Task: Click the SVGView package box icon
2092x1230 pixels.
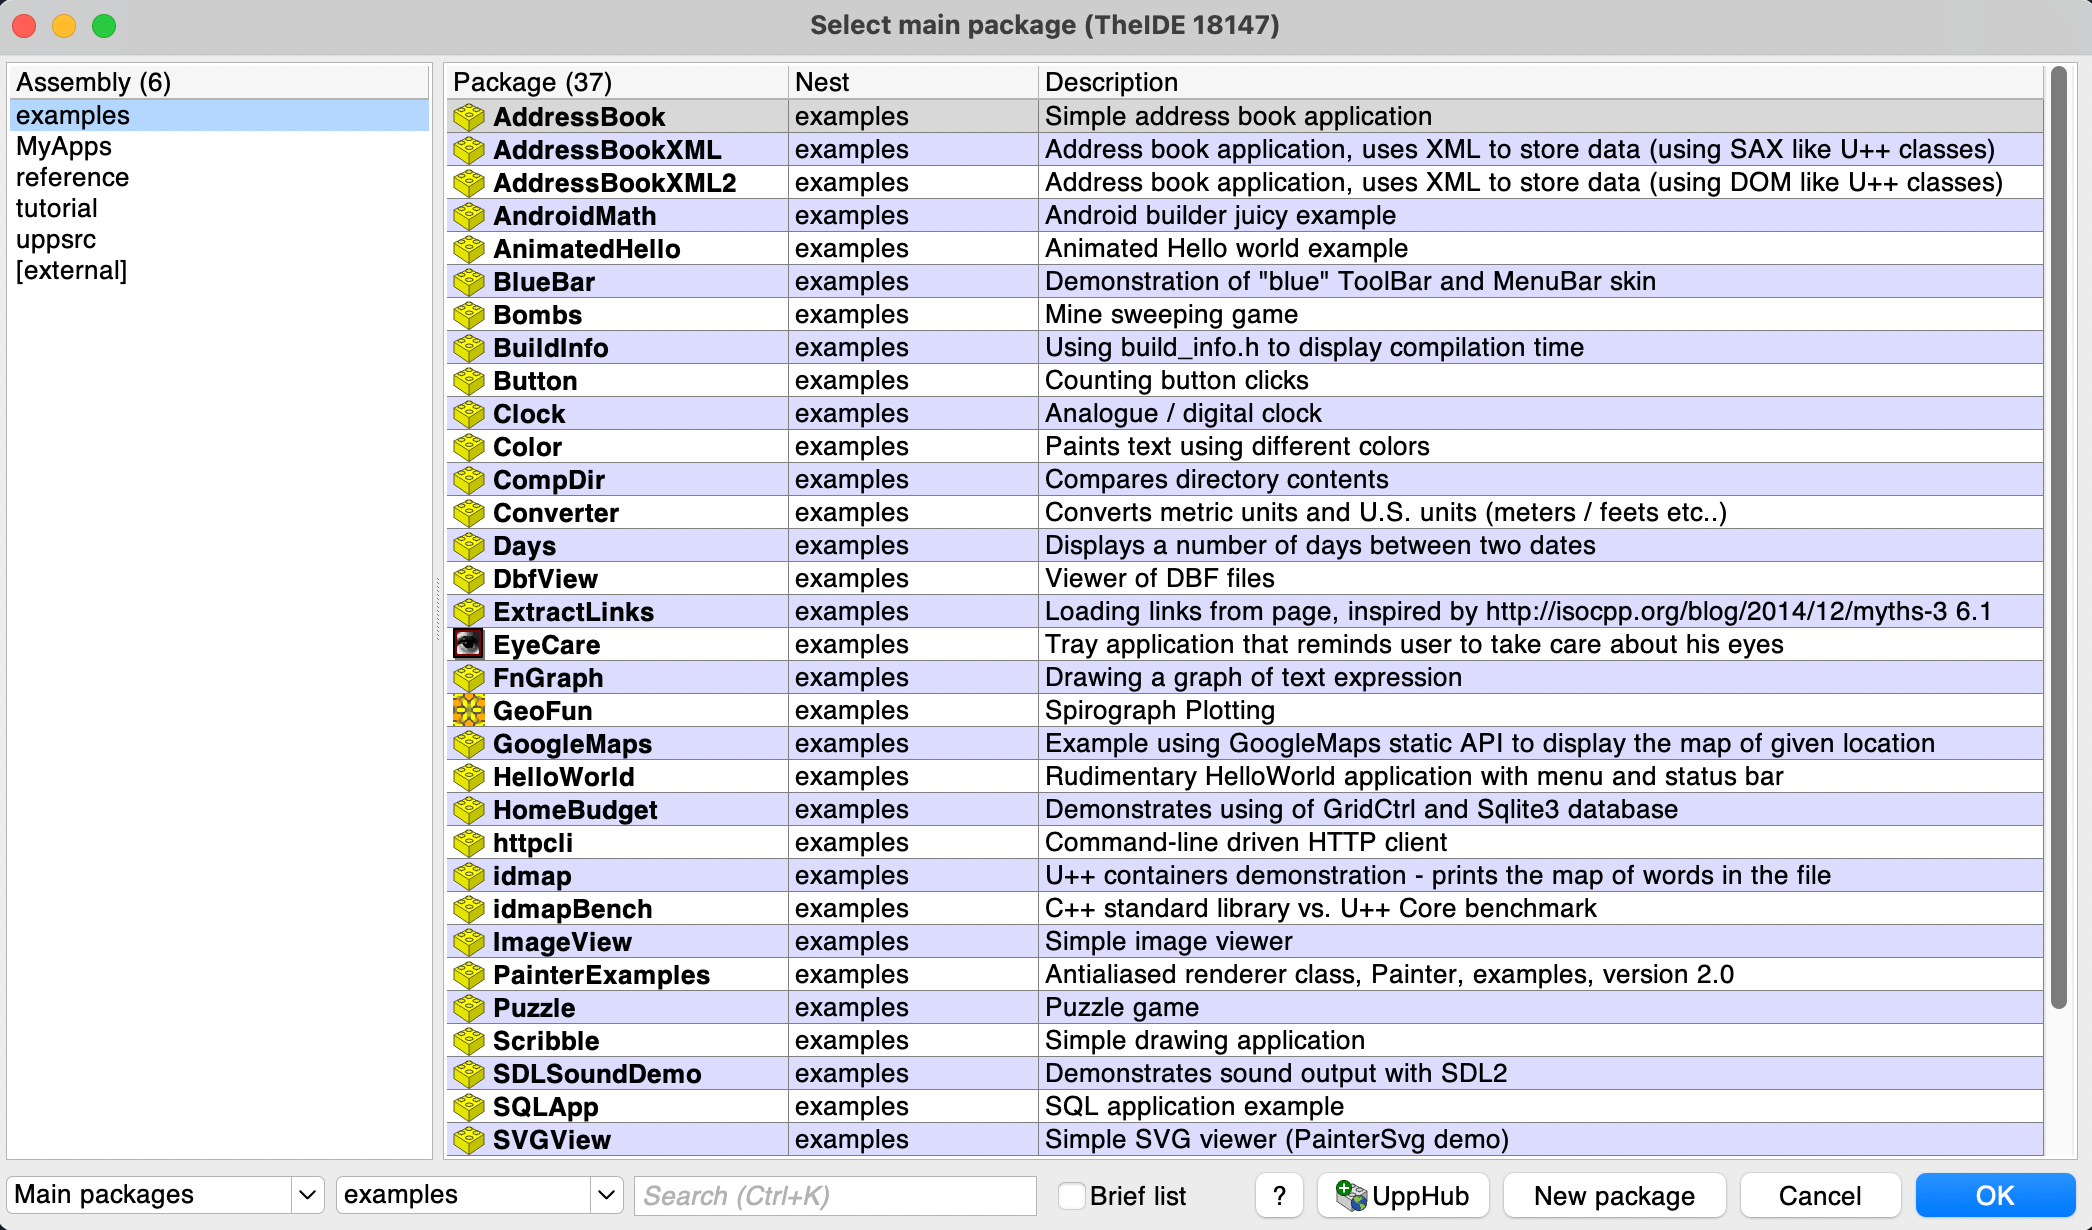Action: tap(468, 1140)
